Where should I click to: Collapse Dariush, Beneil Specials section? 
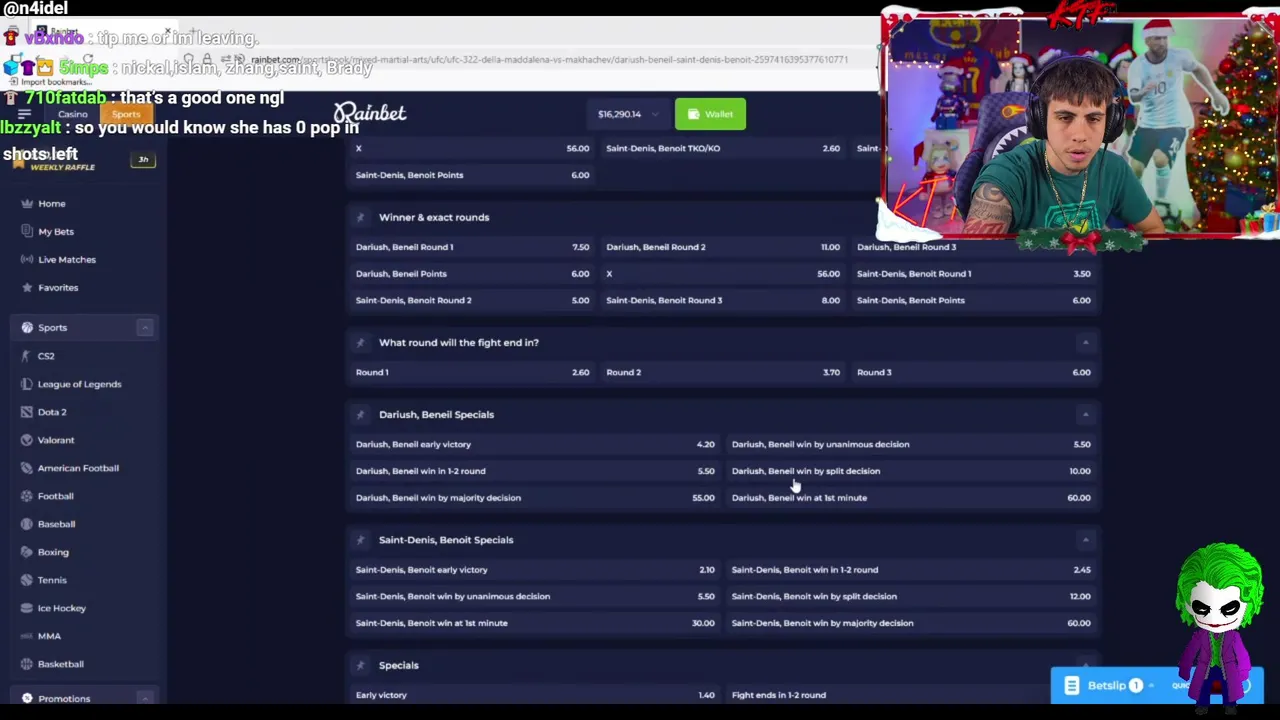point(1085,414)
